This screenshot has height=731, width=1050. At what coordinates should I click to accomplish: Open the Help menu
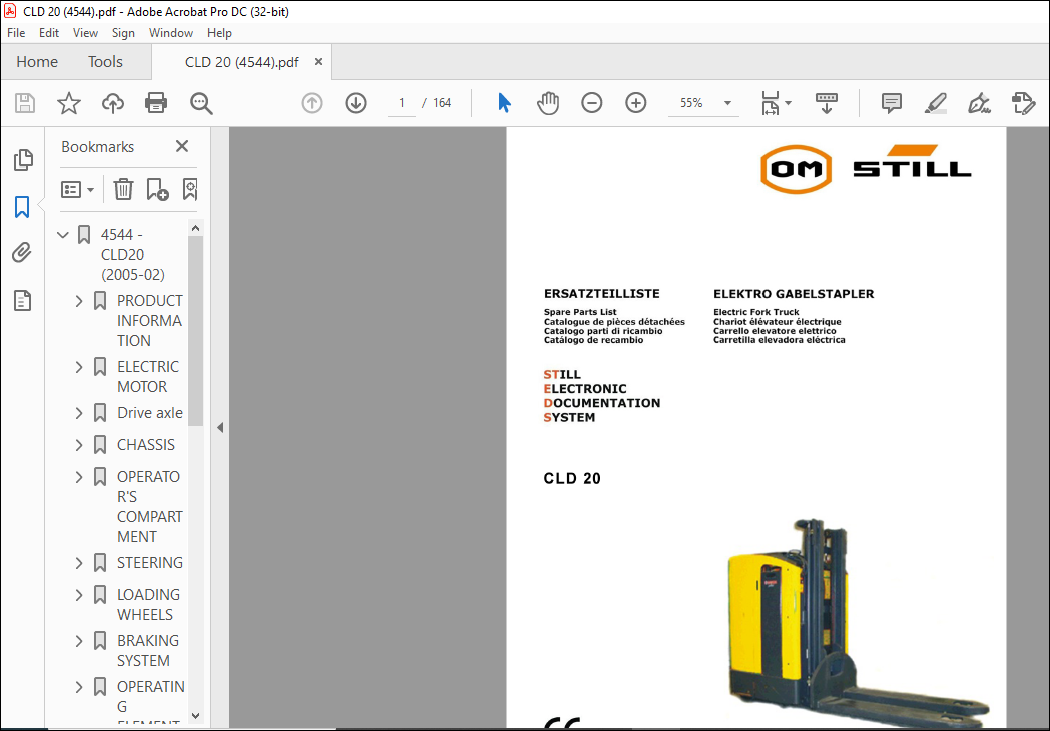219,33
